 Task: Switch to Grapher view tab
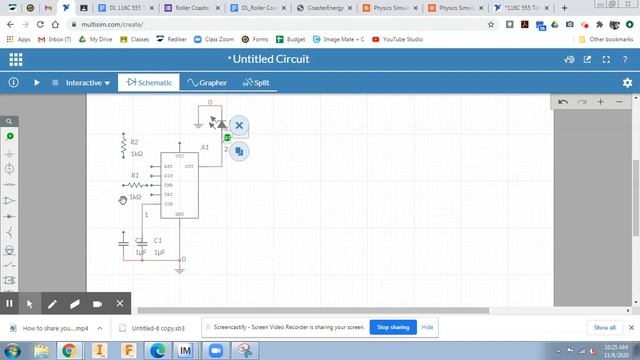[x=207, y=82]
